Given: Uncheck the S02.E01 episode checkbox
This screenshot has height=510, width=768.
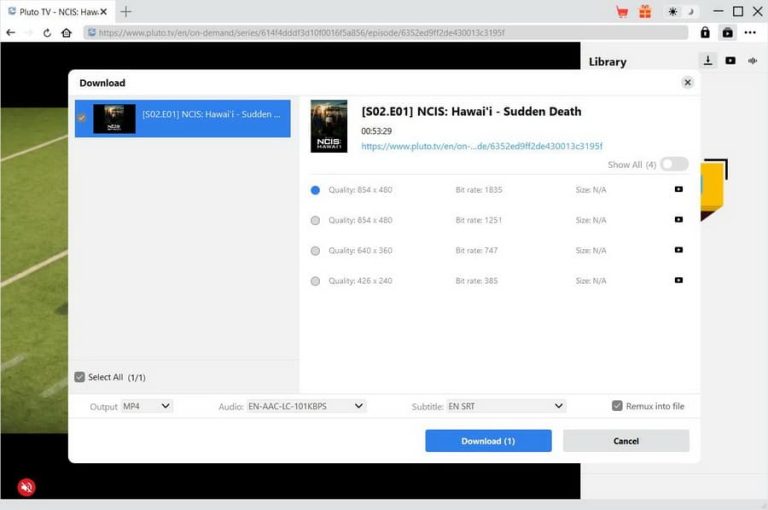Looking at the screenshot, I should click(x=82, y=118).
